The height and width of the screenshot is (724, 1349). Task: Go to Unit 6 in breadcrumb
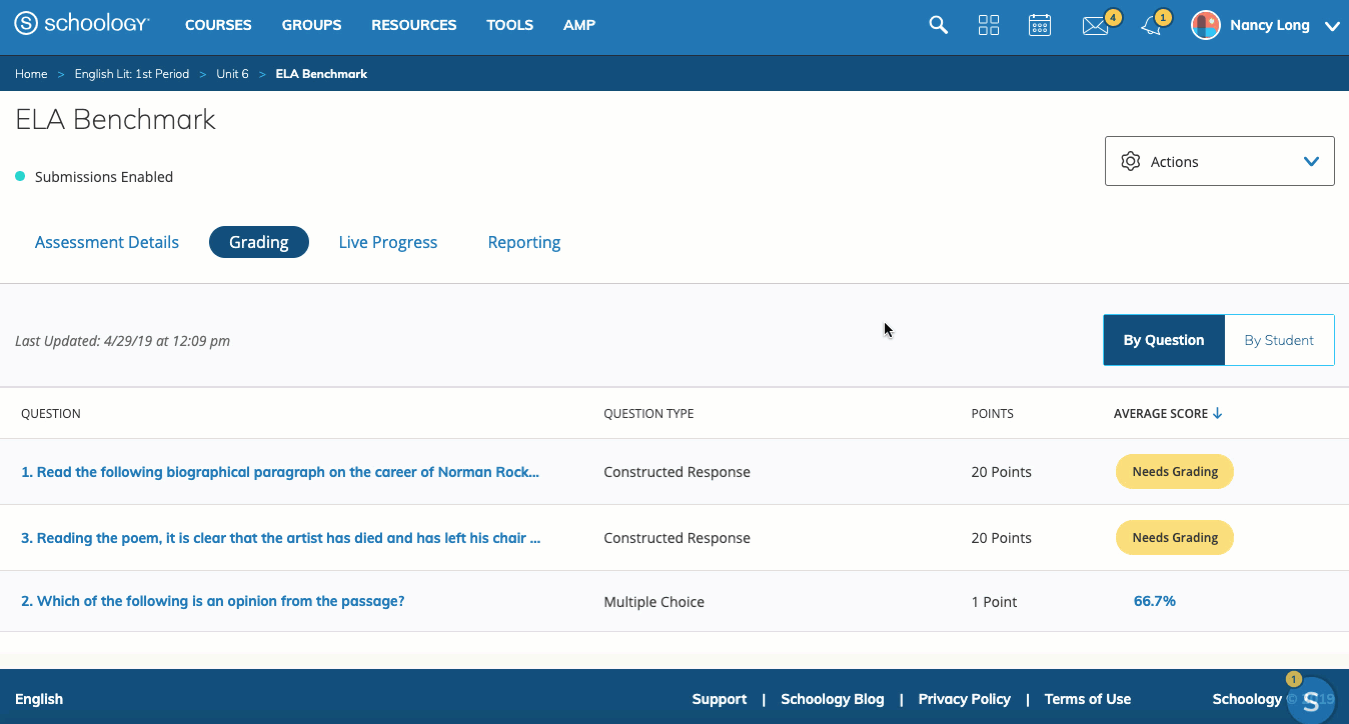pos(232,74)
